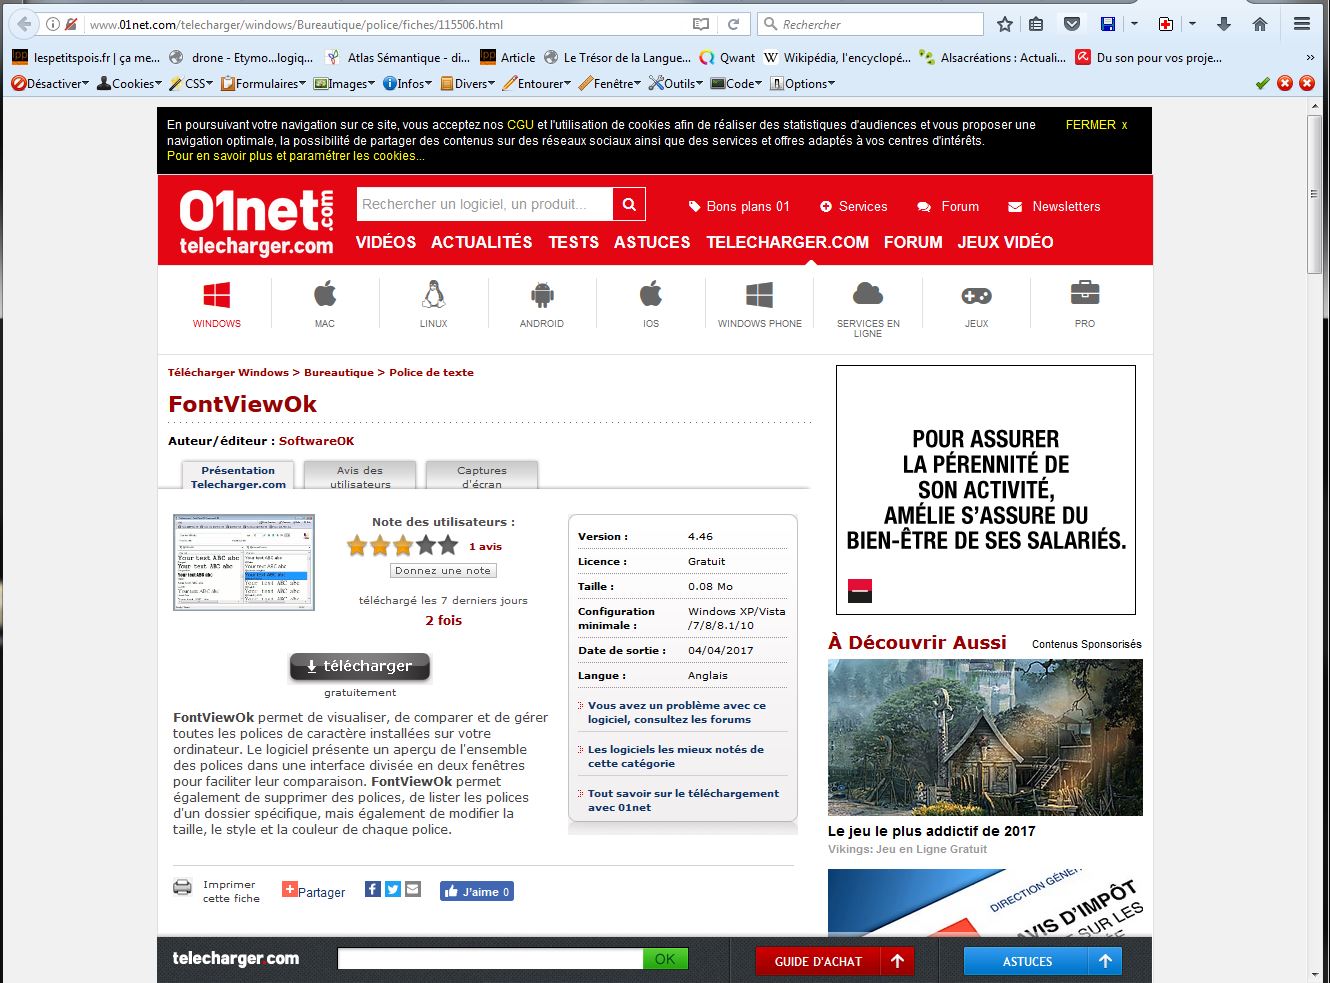This screenshot has height=983, width=1330.
Task: Toggle reader view in the address bar
Action: (701, 24)
